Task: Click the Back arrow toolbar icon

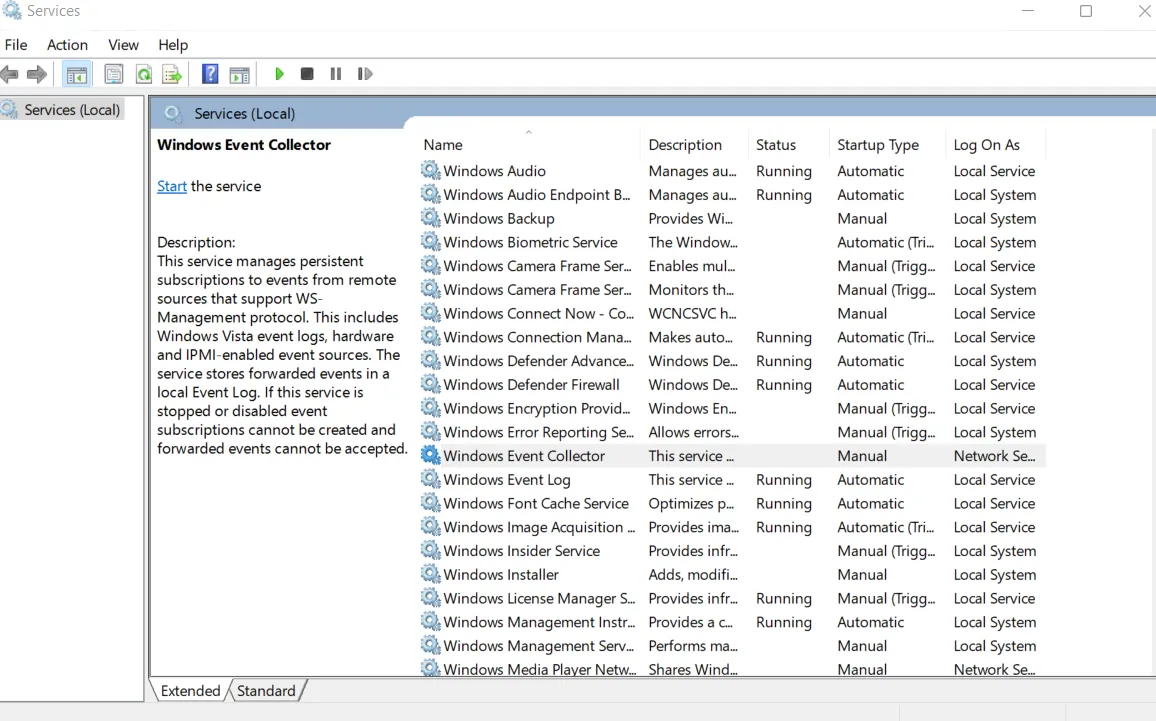Action: 10,74
